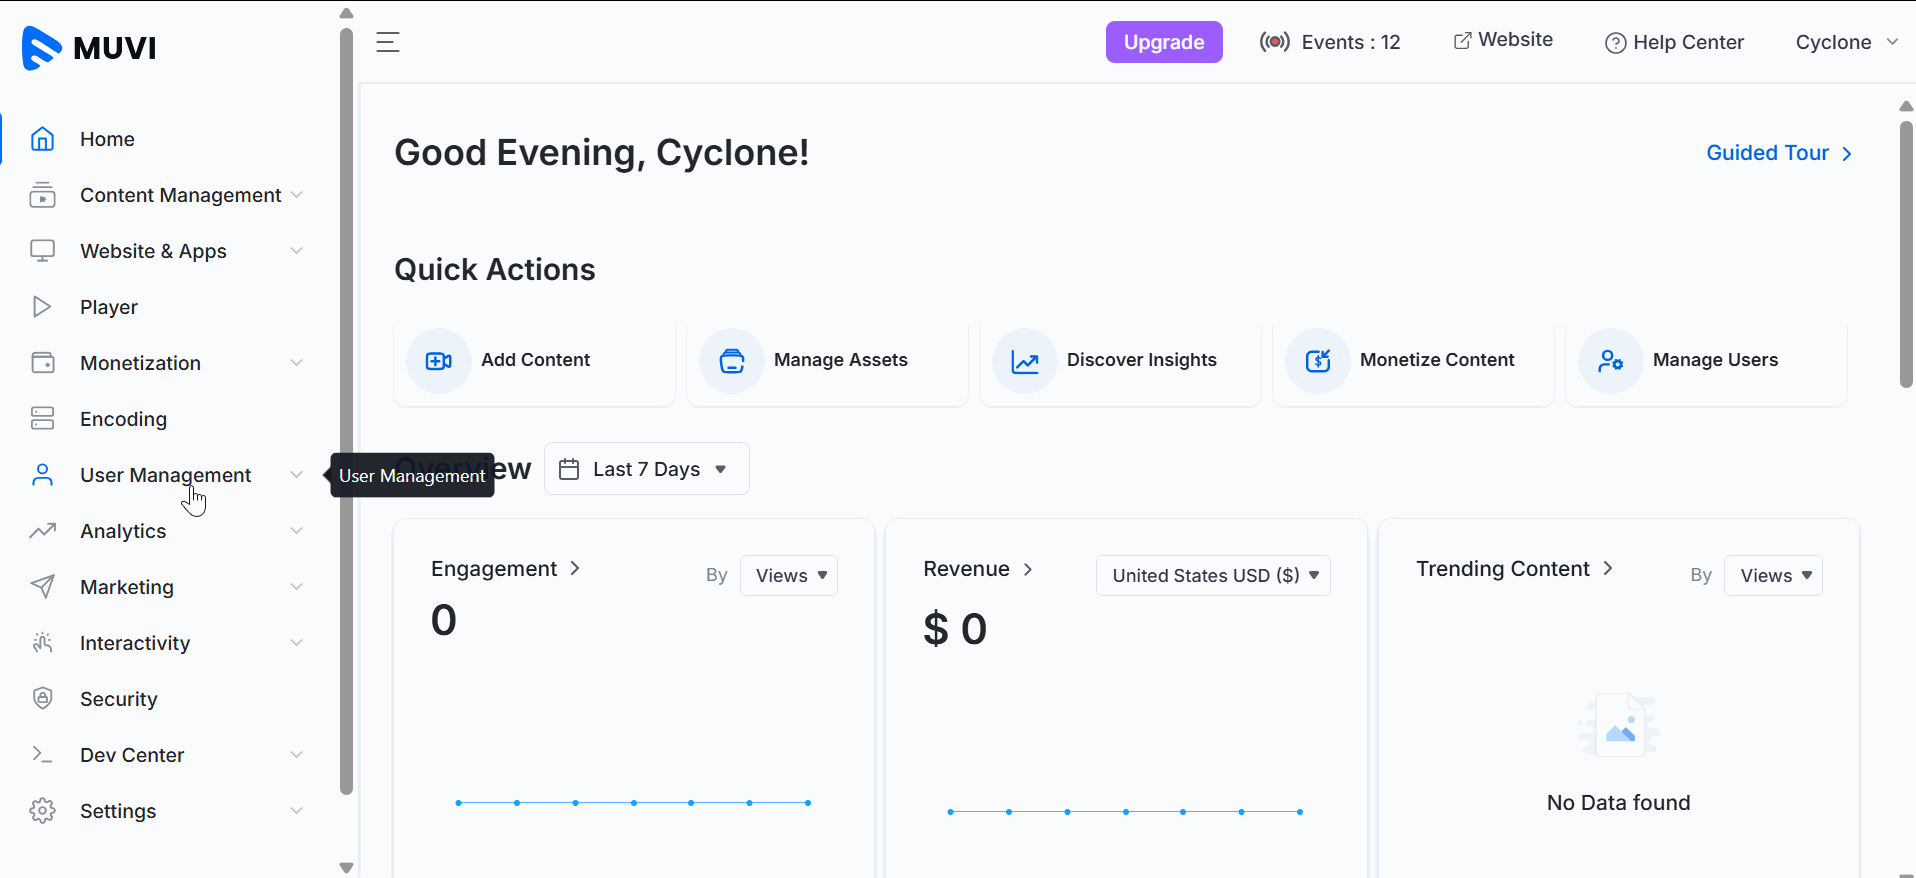
Task: Go to Home in the sidebar
Action: tap(107, 139)
